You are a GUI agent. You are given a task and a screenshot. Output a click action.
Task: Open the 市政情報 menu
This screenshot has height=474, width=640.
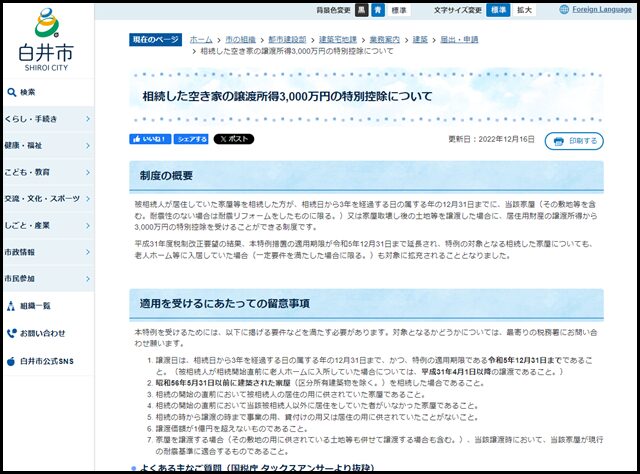[x=48, y=252]
